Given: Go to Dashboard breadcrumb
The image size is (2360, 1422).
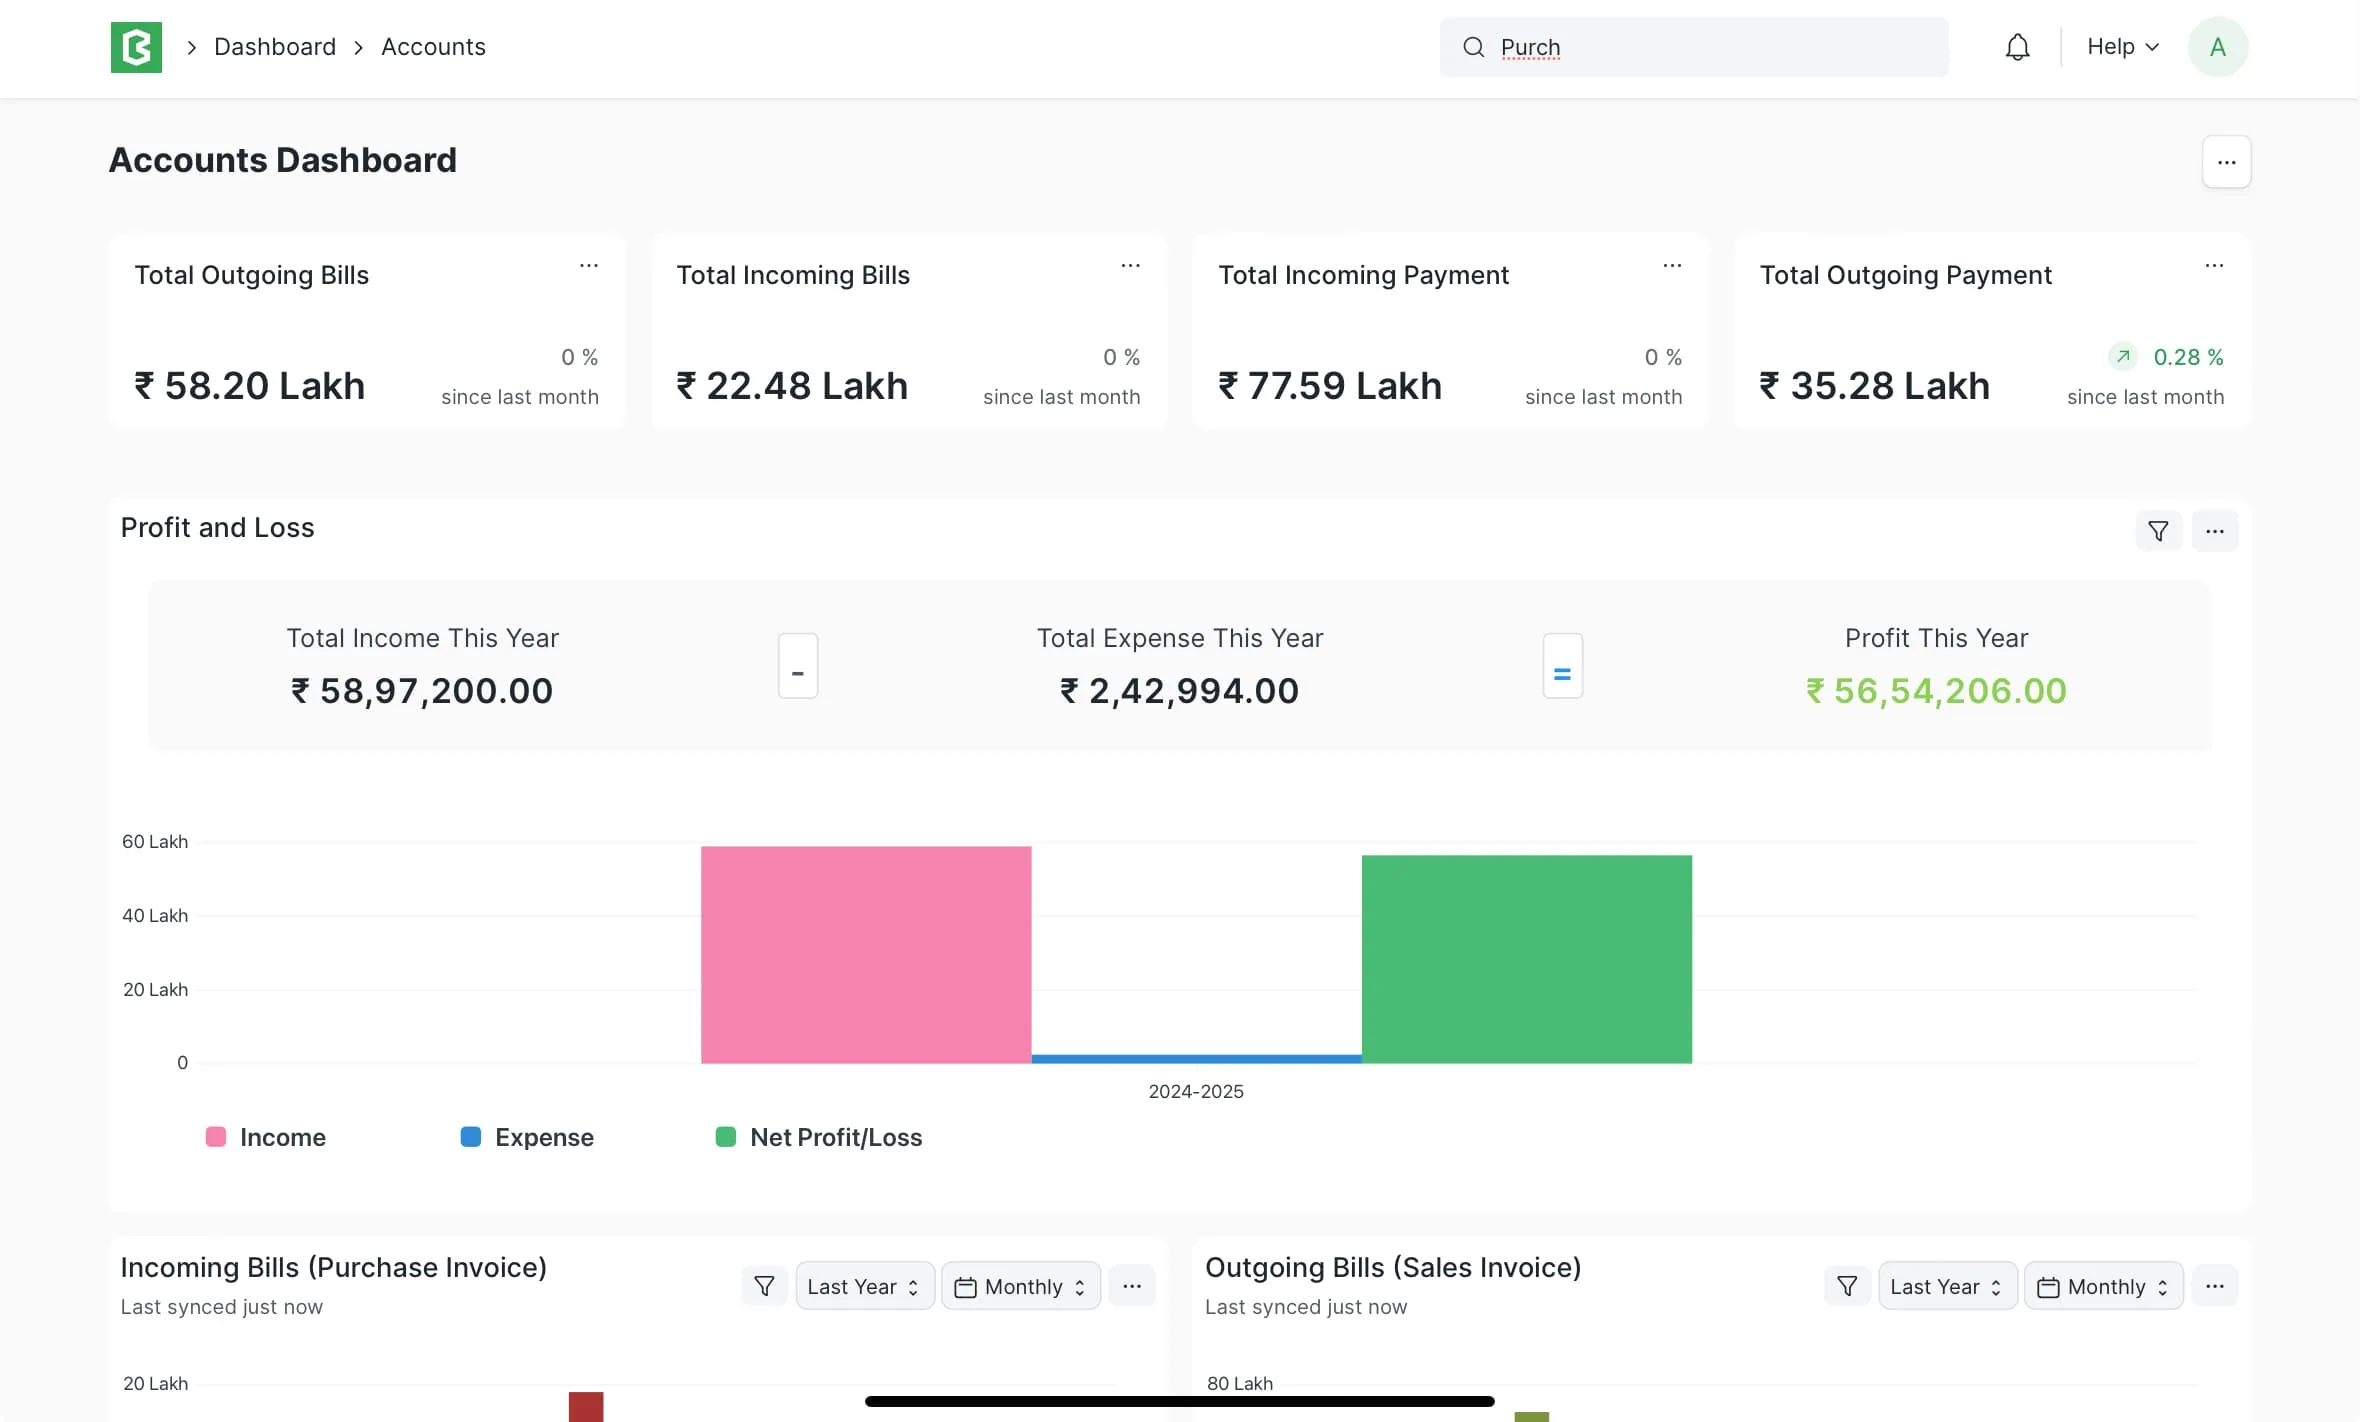Looking at the screenshot, I should (275, 47).
